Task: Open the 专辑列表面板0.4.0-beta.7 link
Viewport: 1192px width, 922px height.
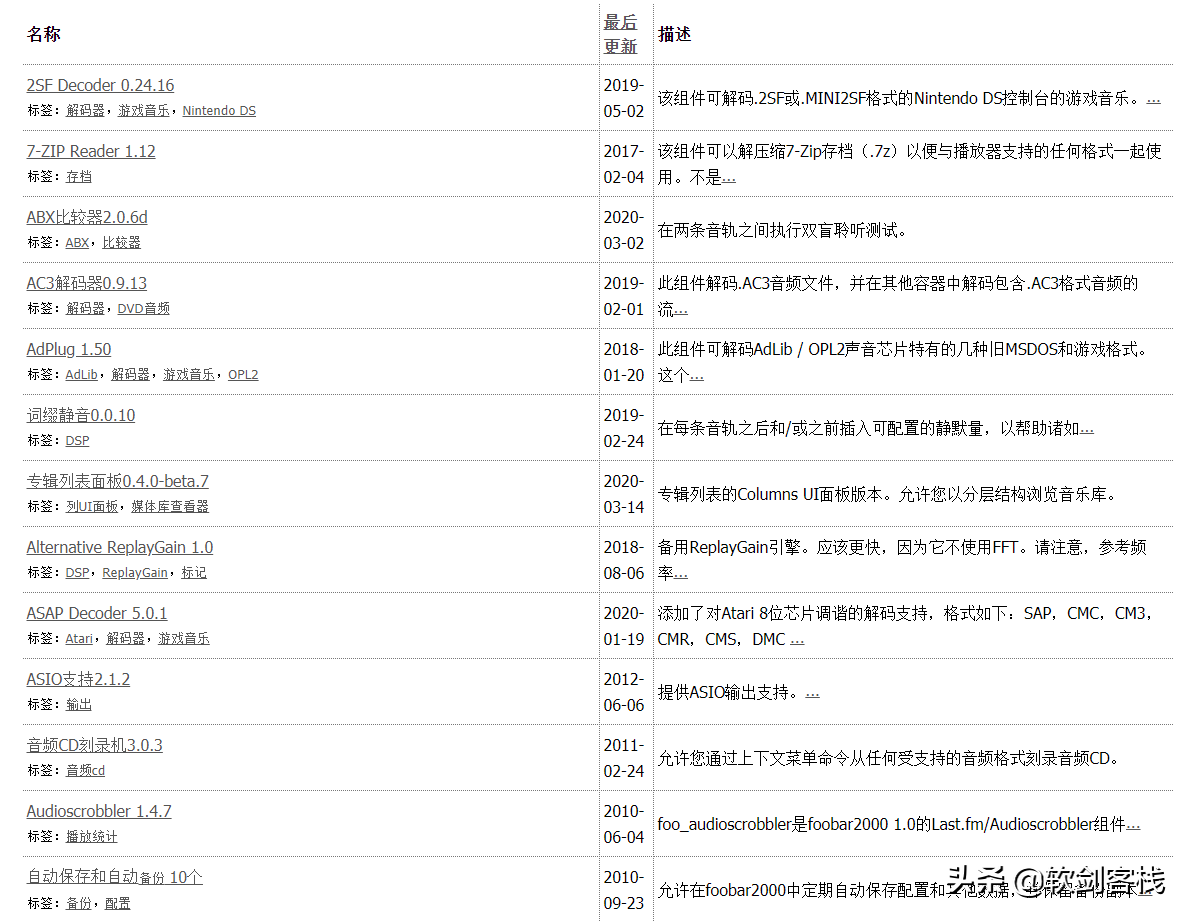Action: (118, 481)
